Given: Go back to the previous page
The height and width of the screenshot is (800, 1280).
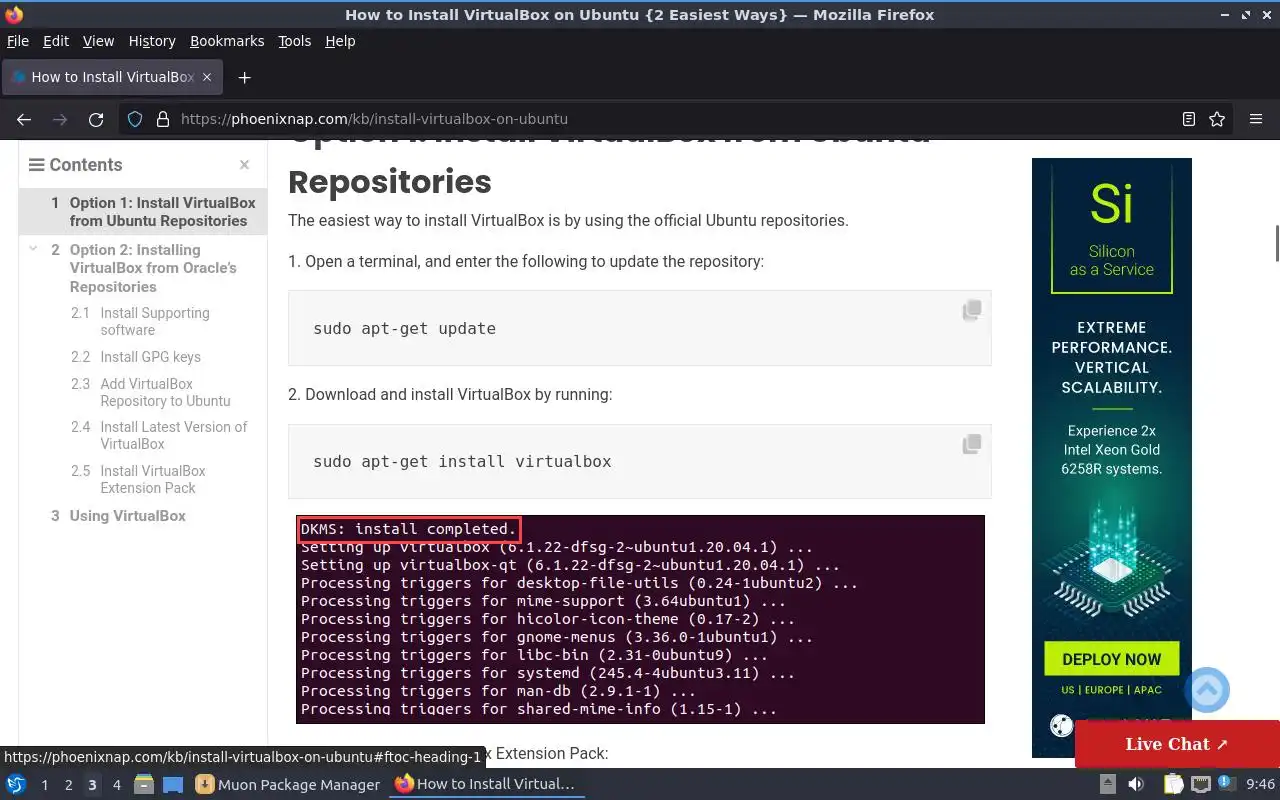Looking at the screenshot, I should [24, 119].
